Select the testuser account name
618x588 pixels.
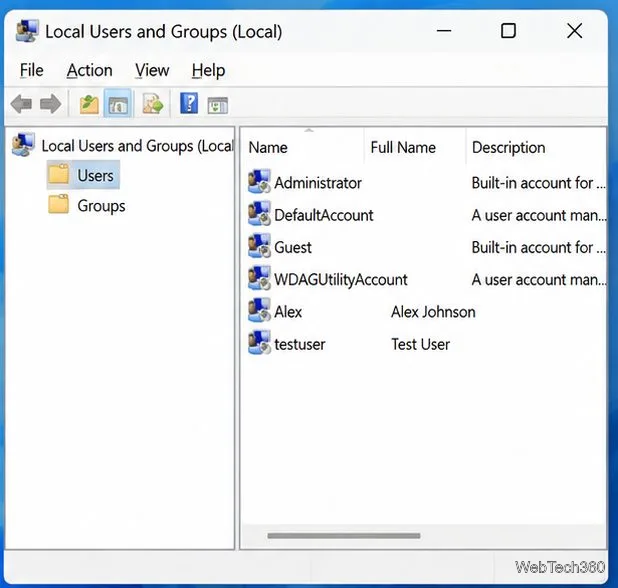[300, 344]
